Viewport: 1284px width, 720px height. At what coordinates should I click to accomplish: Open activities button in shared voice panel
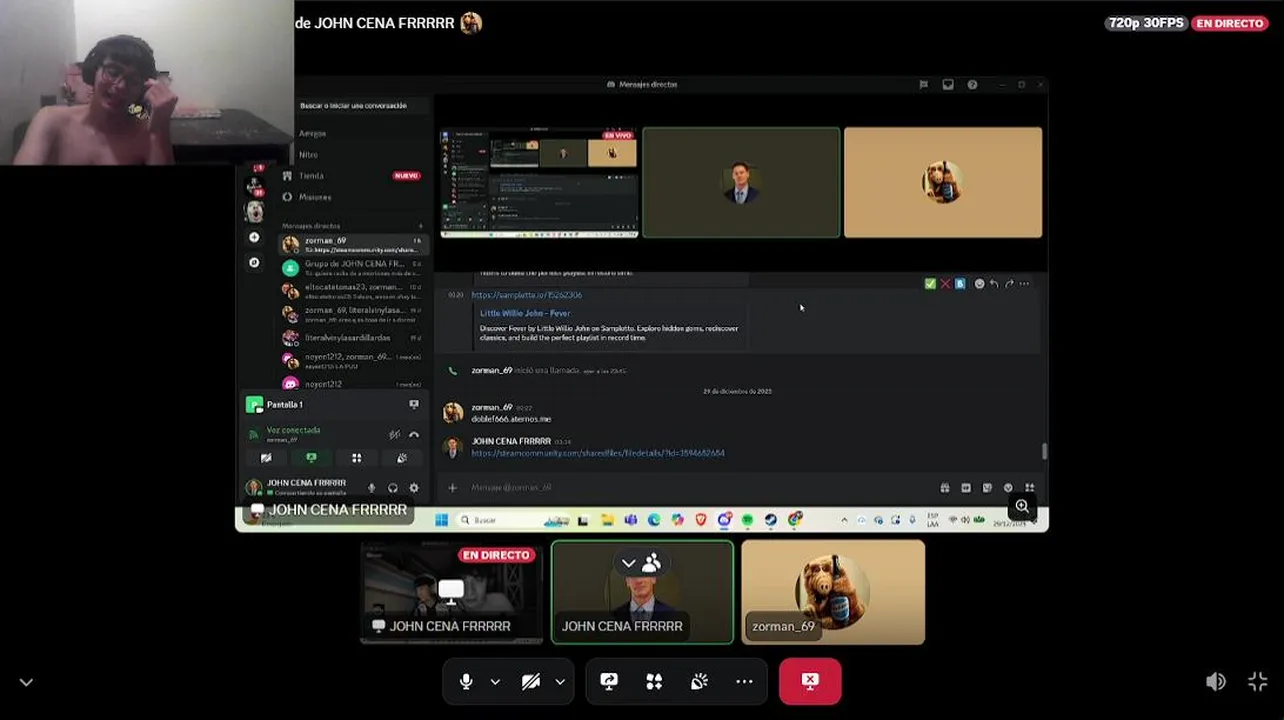[x=356, y=458]
